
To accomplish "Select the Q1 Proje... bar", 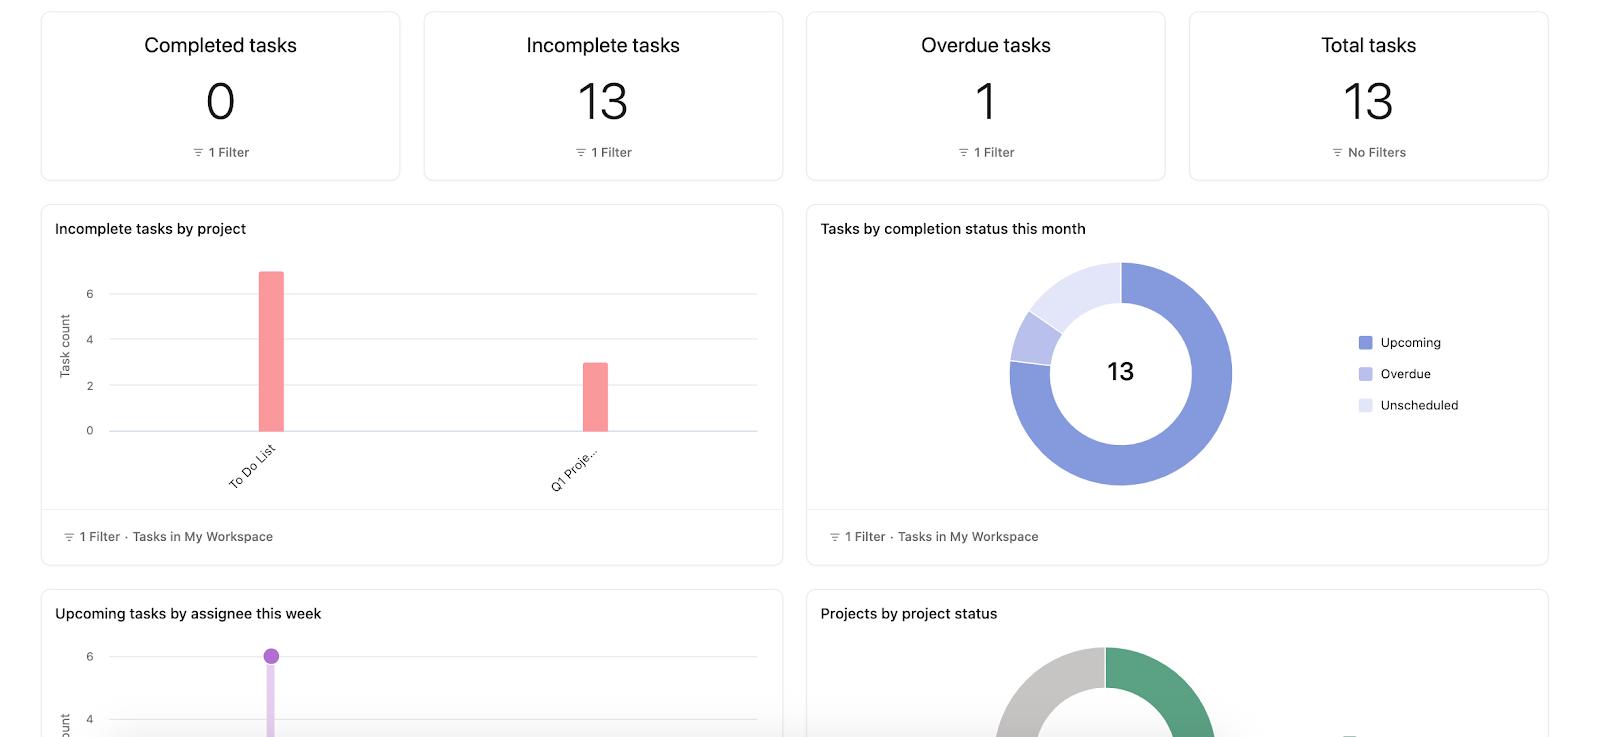I will (595, 397).
